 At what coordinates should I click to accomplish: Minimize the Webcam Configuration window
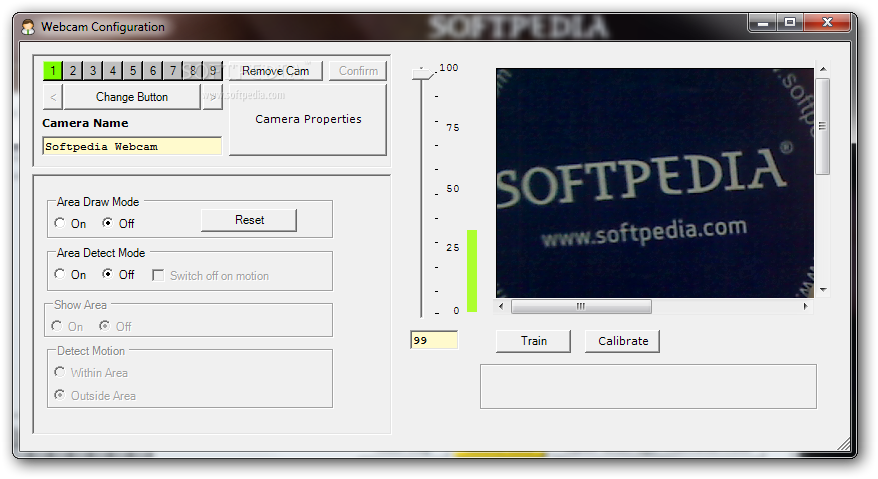[762, 22]
